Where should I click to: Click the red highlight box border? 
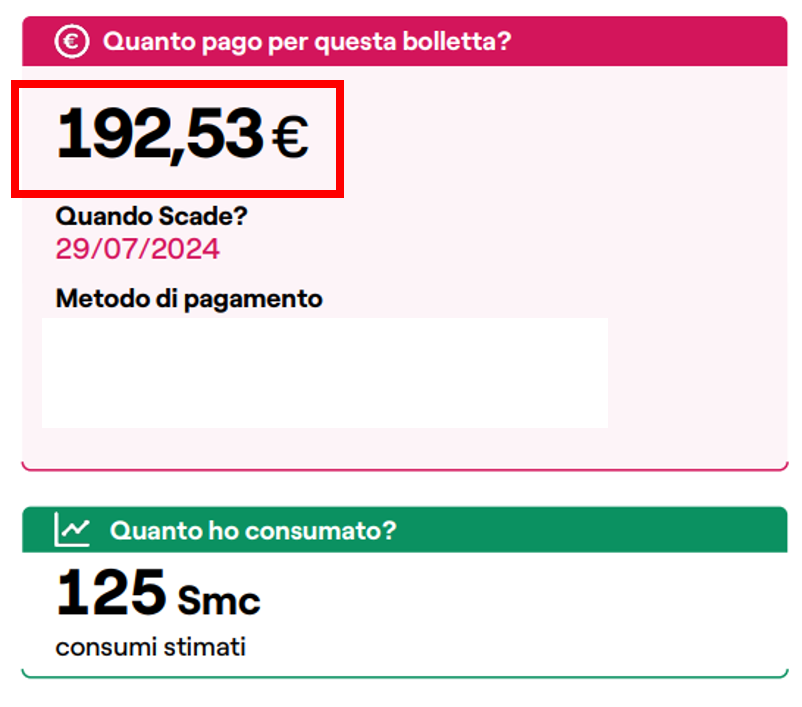coord(177,84)
